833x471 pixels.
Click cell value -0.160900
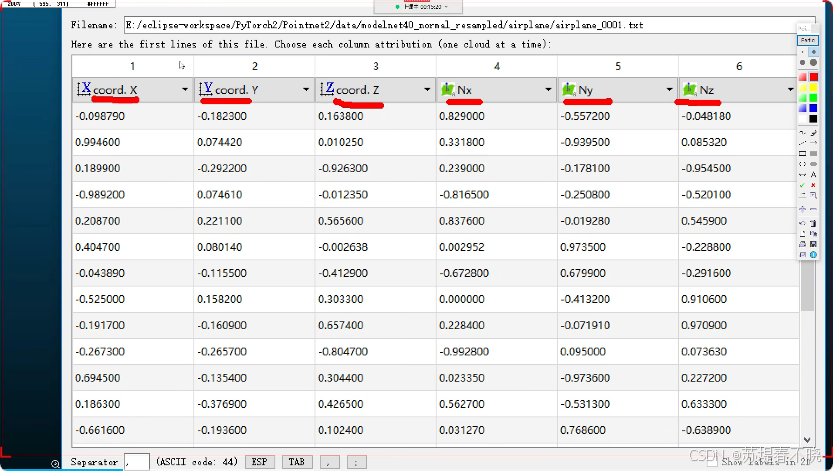click(x=222, y=325)
